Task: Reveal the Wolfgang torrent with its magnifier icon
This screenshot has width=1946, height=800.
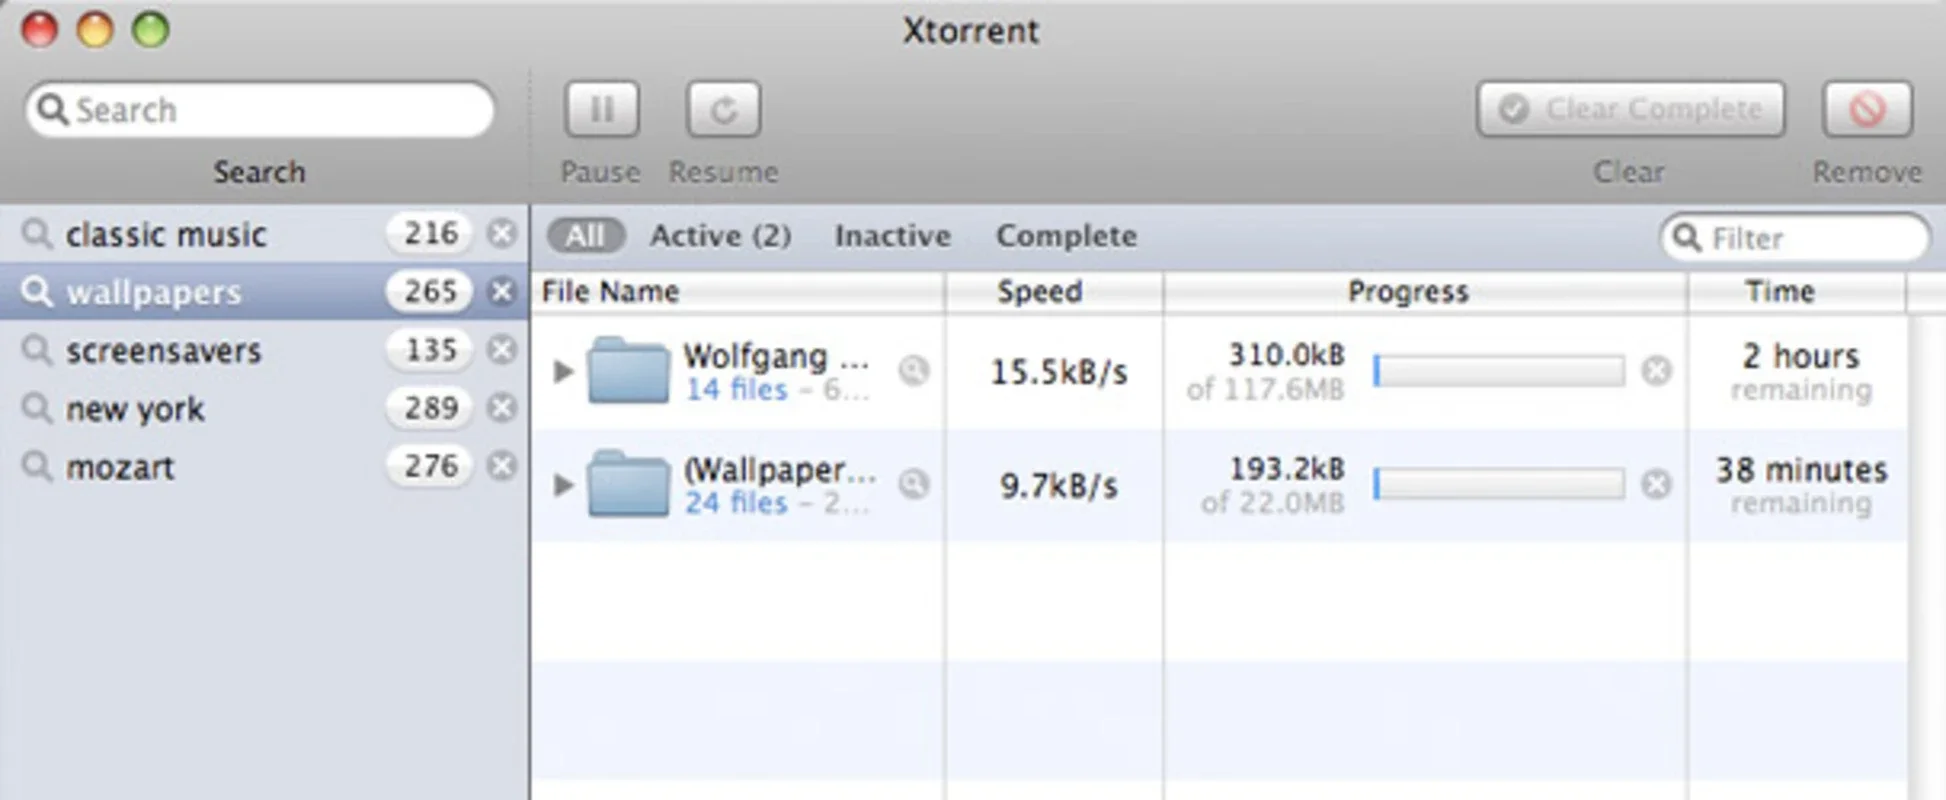Action: pos(913,371)
